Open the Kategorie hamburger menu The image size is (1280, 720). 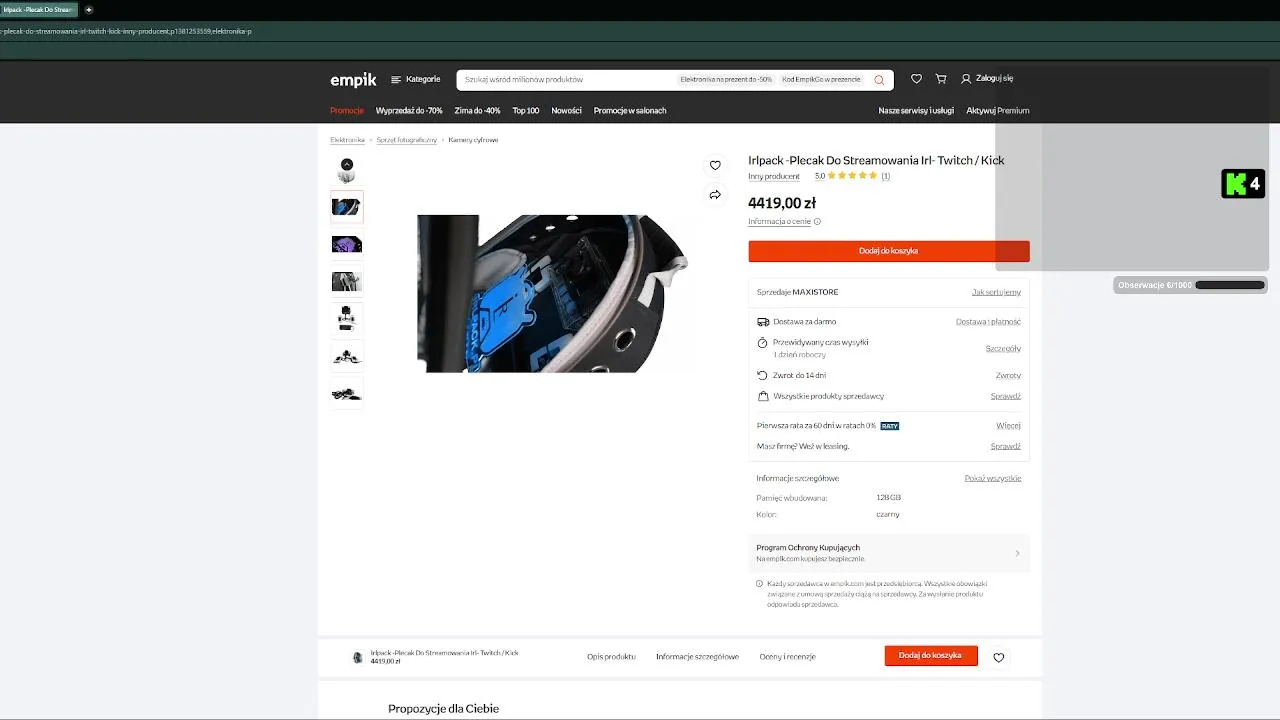tap(415, 79)
